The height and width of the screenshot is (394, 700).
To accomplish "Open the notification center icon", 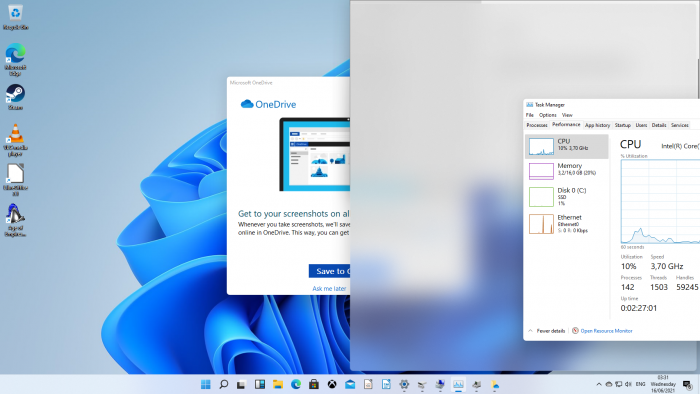I will (687, 384).
